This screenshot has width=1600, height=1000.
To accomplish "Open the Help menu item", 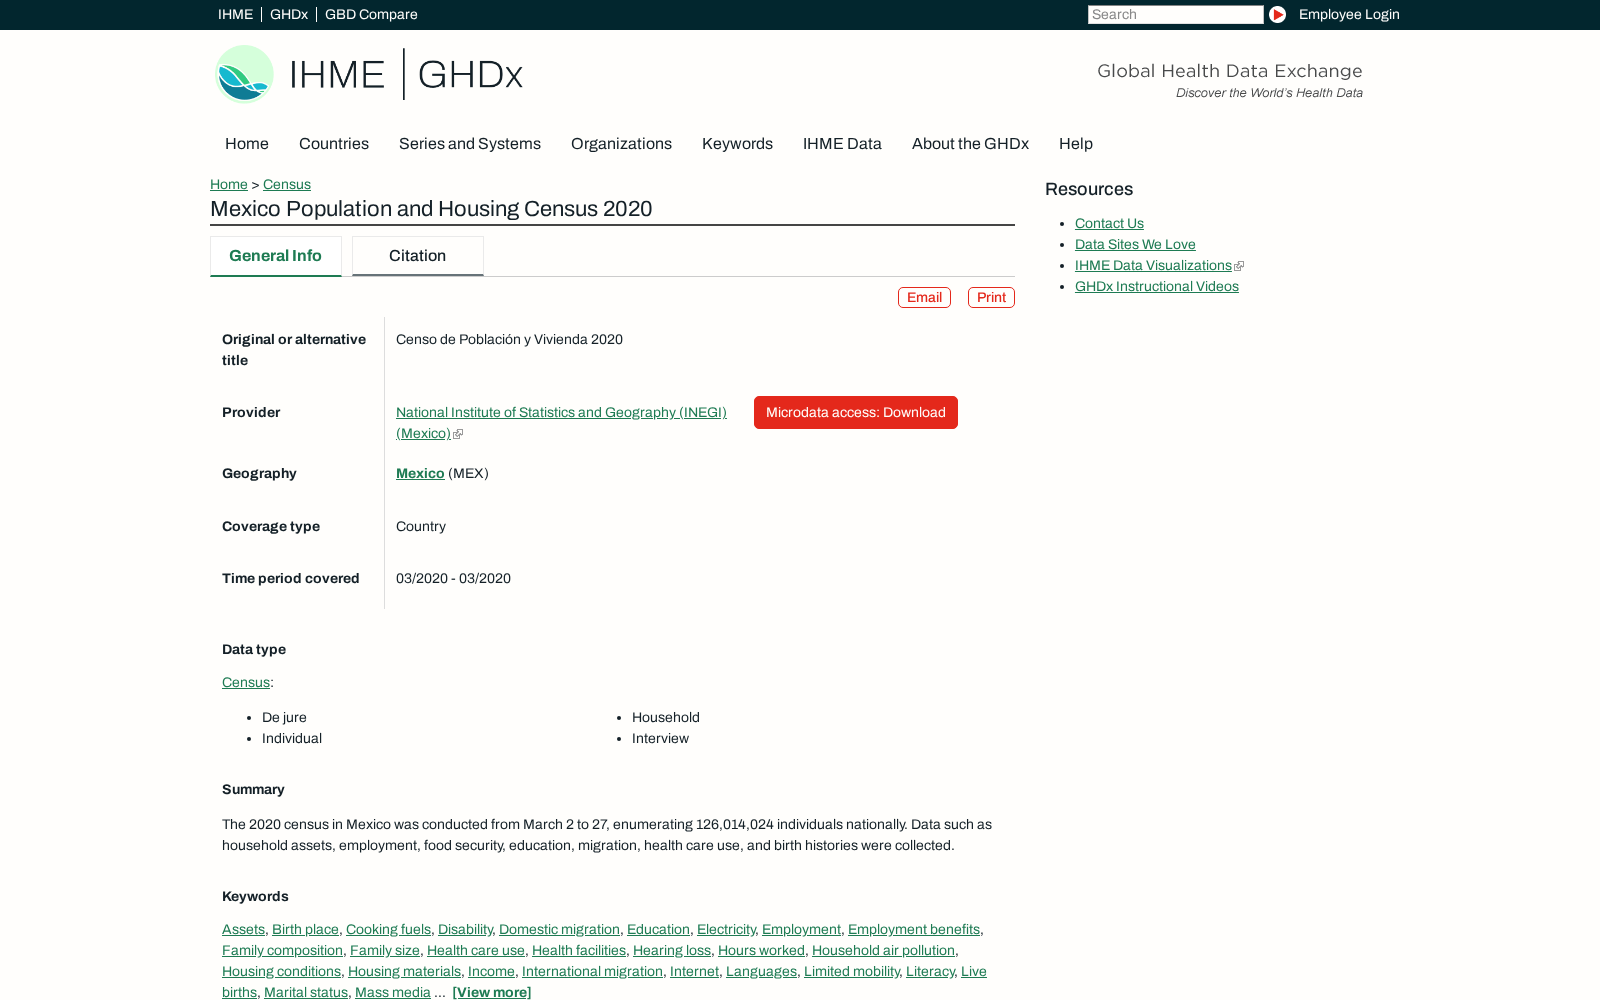I will [1076, 143].
